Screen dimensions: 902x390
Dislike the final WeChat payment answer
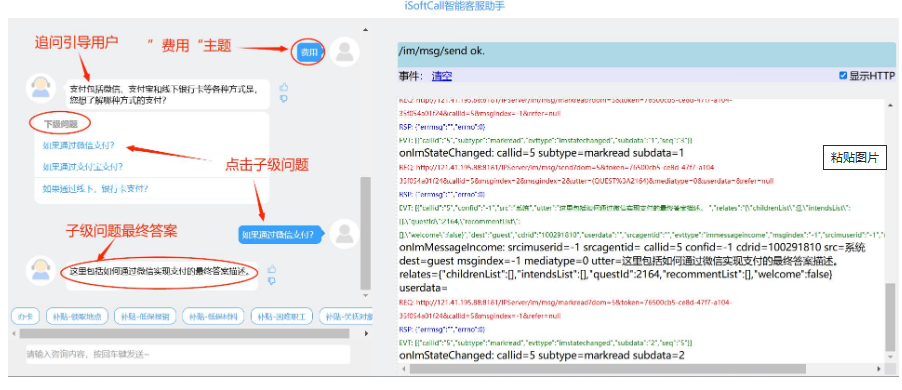click(x=272, y=281)
